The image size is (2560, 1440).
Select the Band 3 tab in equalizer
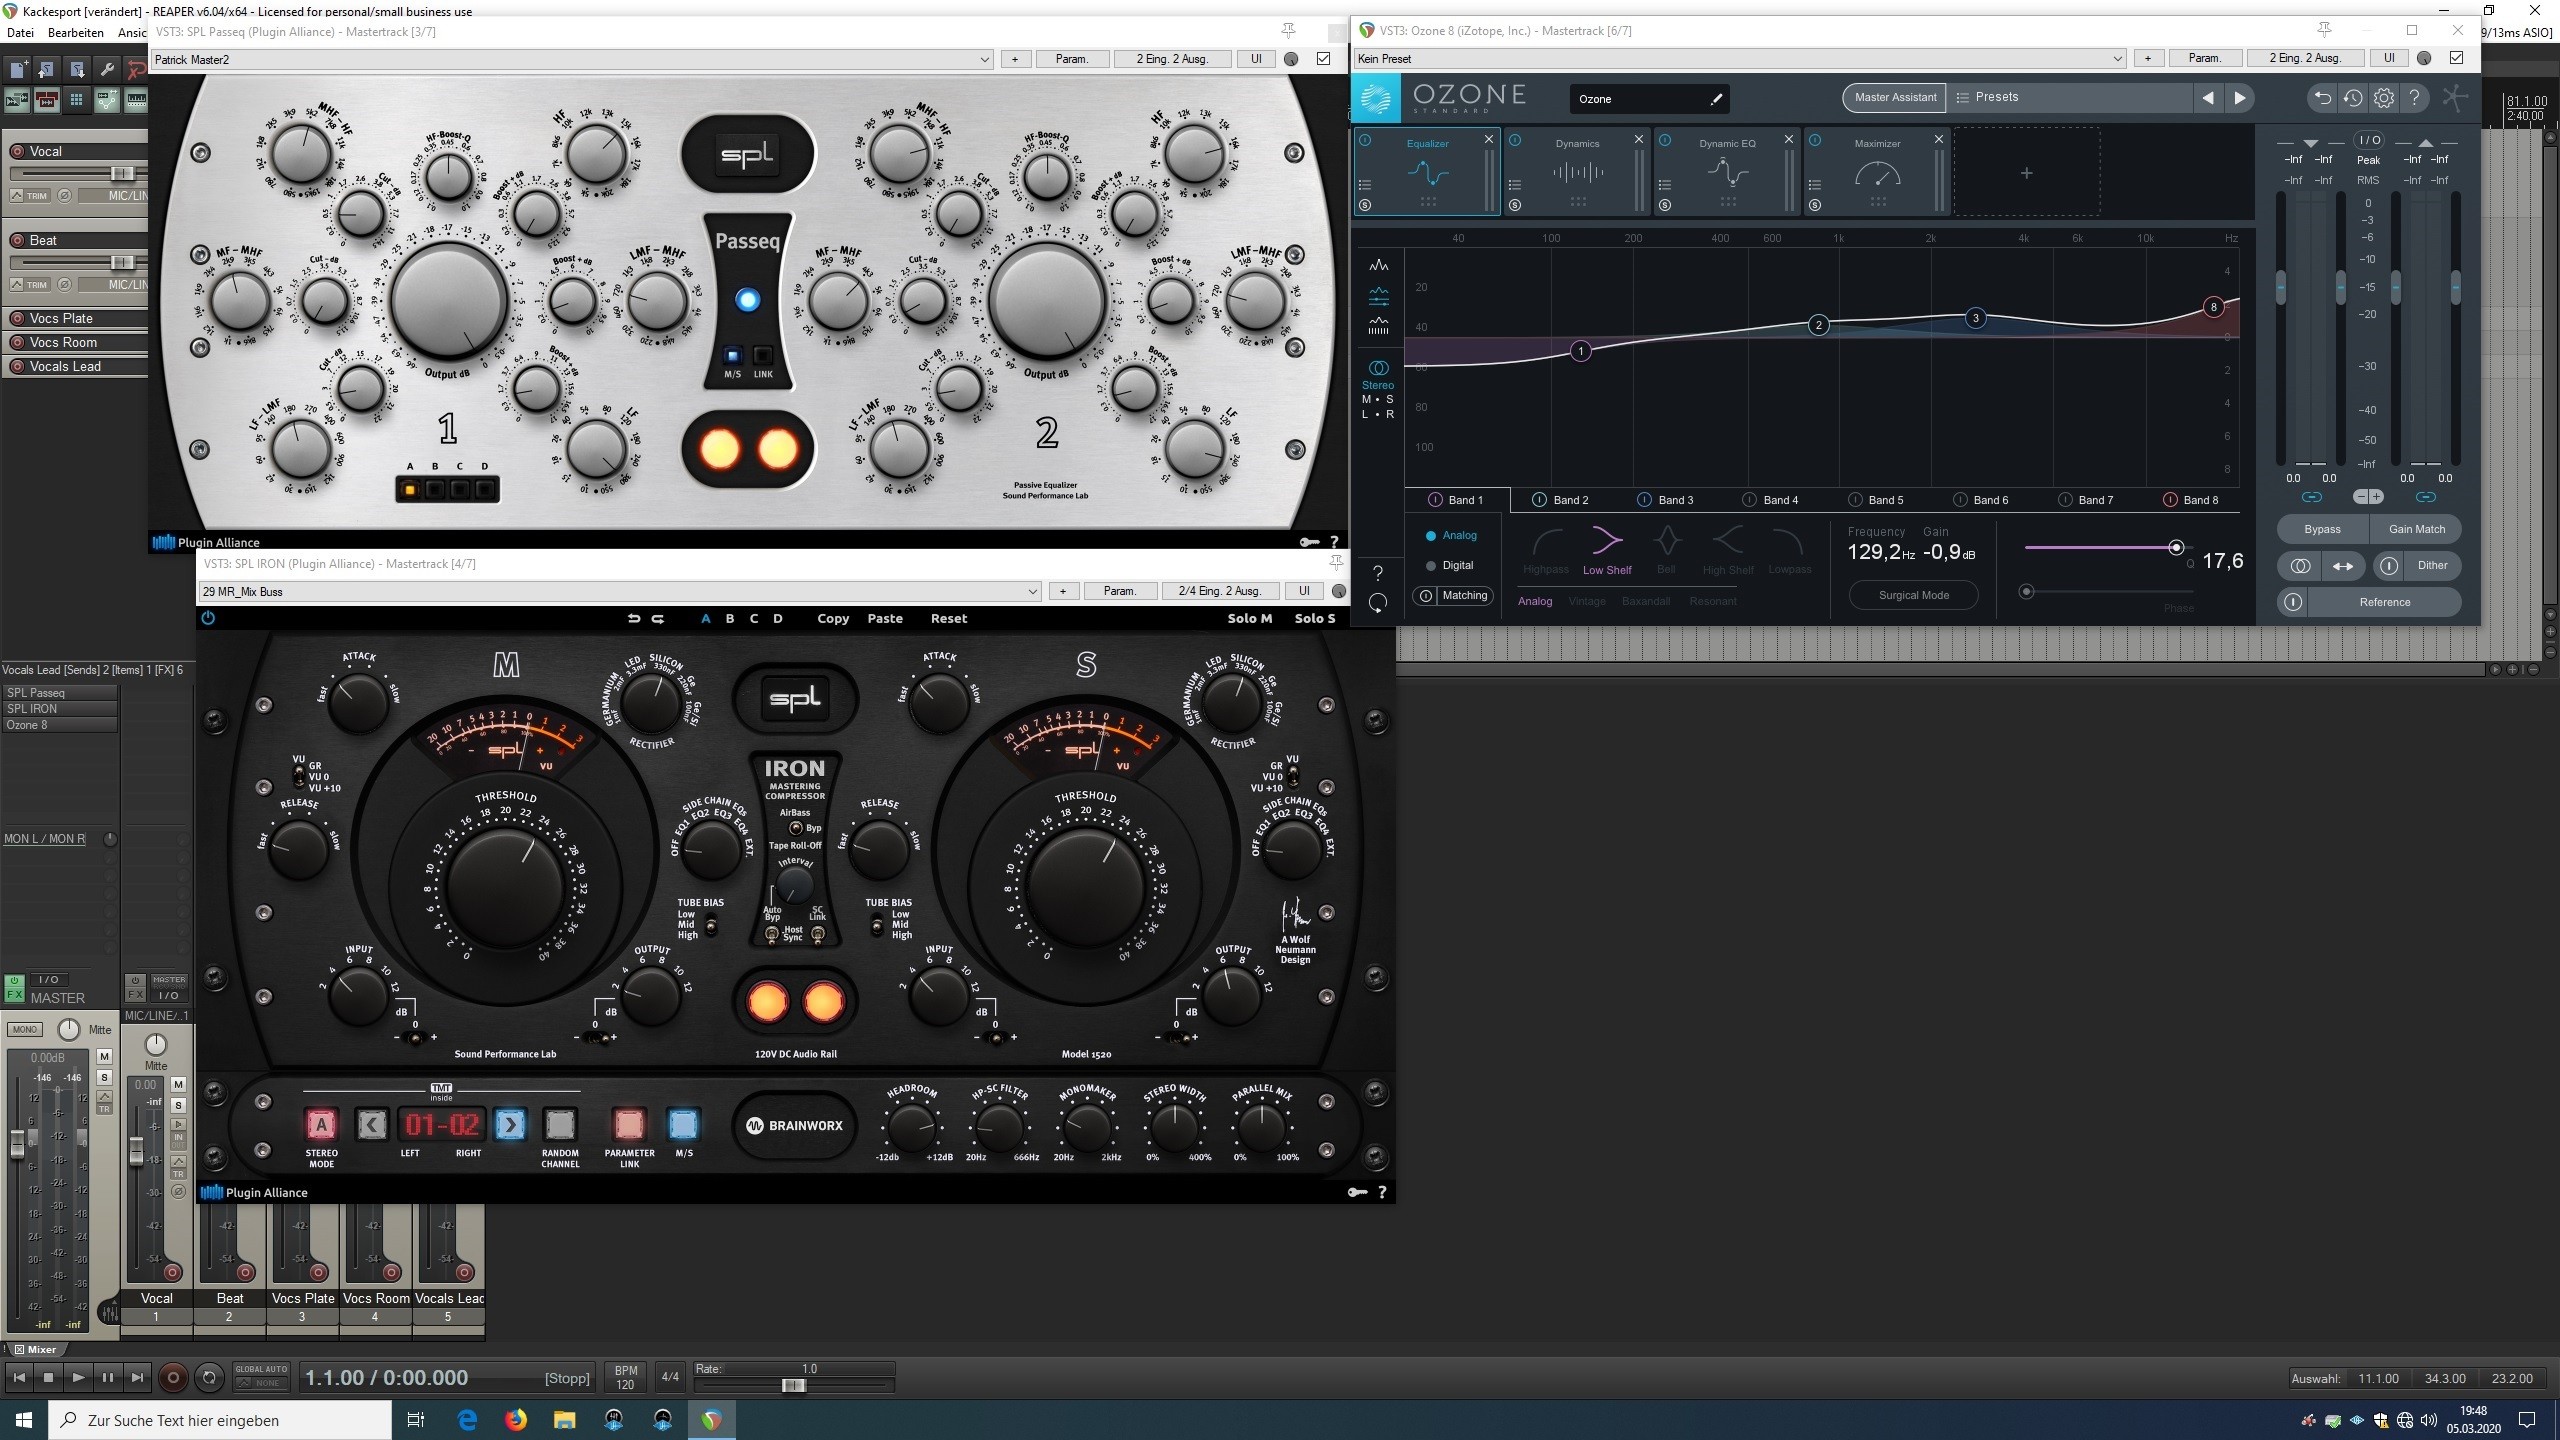(1675, 500)
